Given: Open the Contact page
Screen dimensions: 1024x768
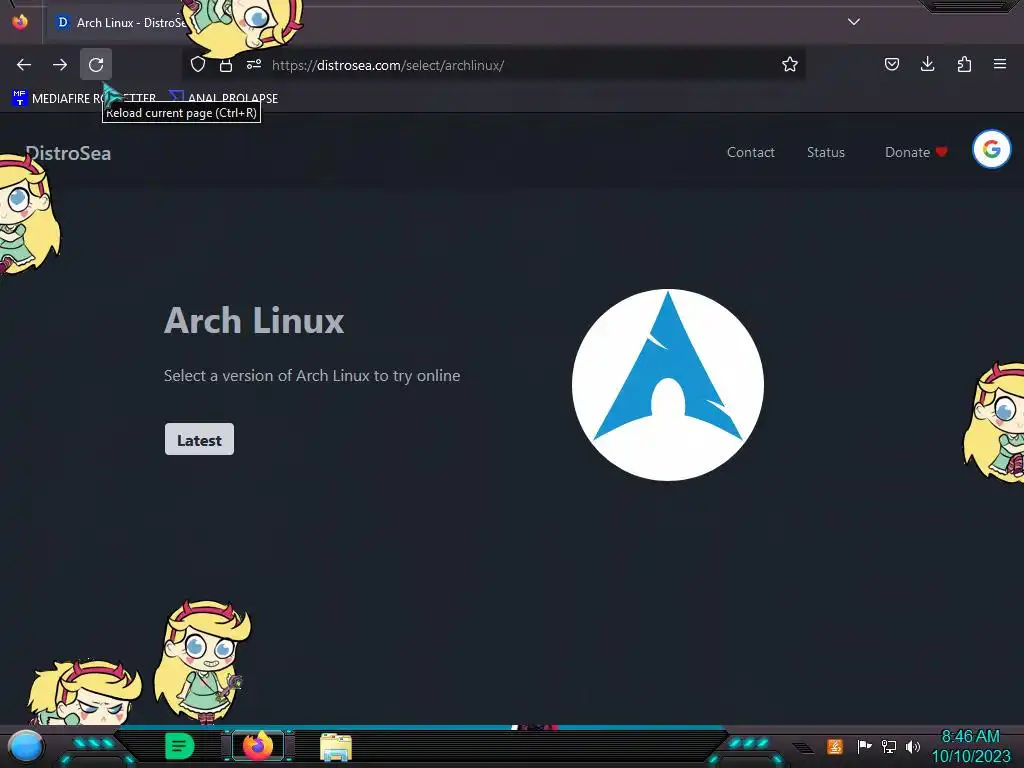Looking at the screenshot, I should point(750,152).
